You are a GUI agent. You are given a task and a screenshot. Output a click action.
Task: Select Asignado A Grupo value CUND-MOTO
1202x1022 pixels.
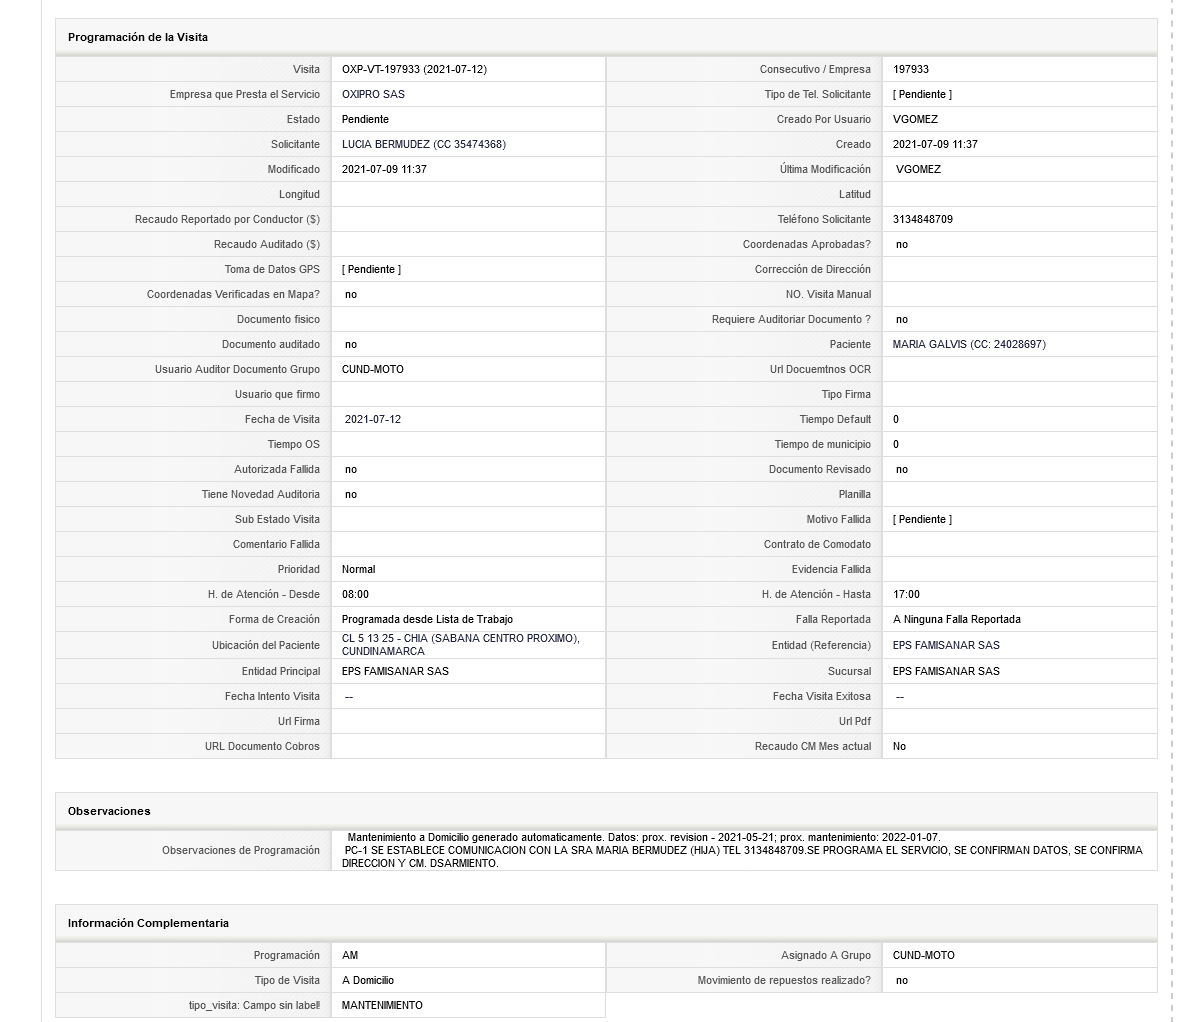point(924,955)
